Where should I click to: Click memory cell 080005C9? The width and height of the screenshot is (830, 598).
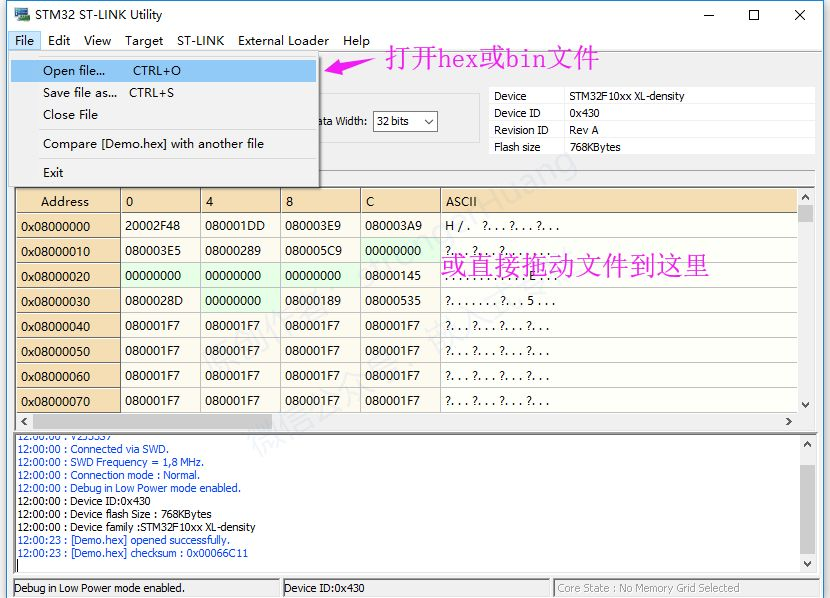pyautogui.click(x=321, y=251)
